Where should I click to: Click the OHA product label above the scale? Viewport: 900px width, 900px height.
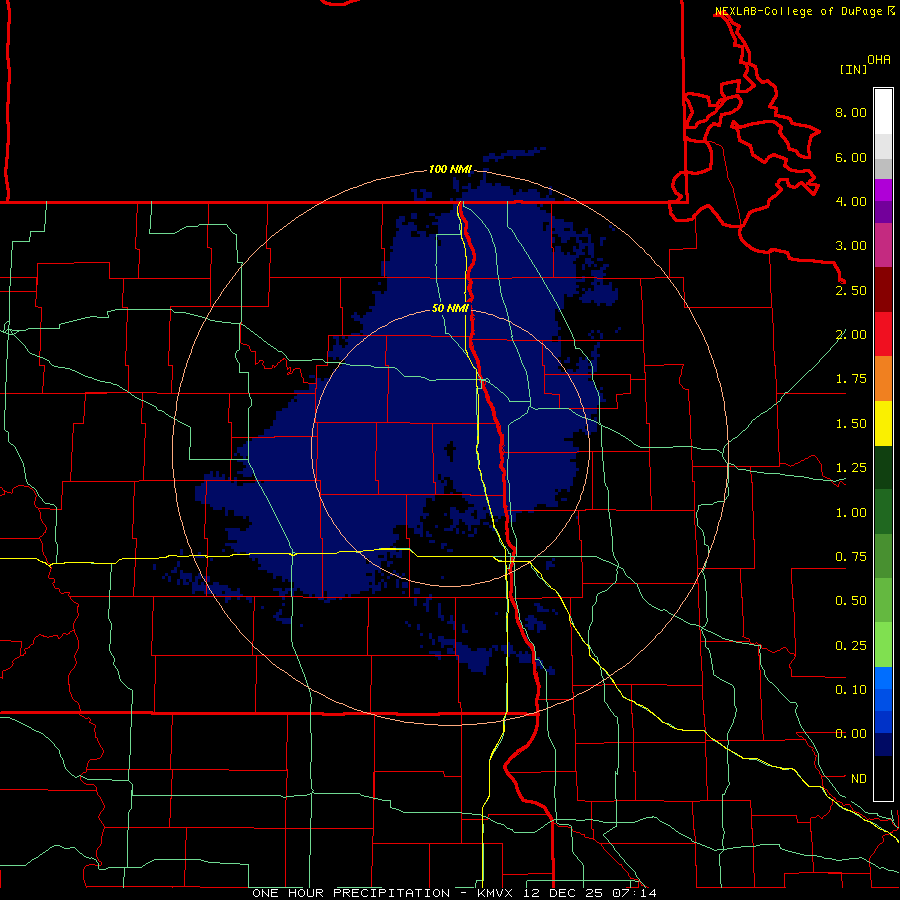(879, 60)
